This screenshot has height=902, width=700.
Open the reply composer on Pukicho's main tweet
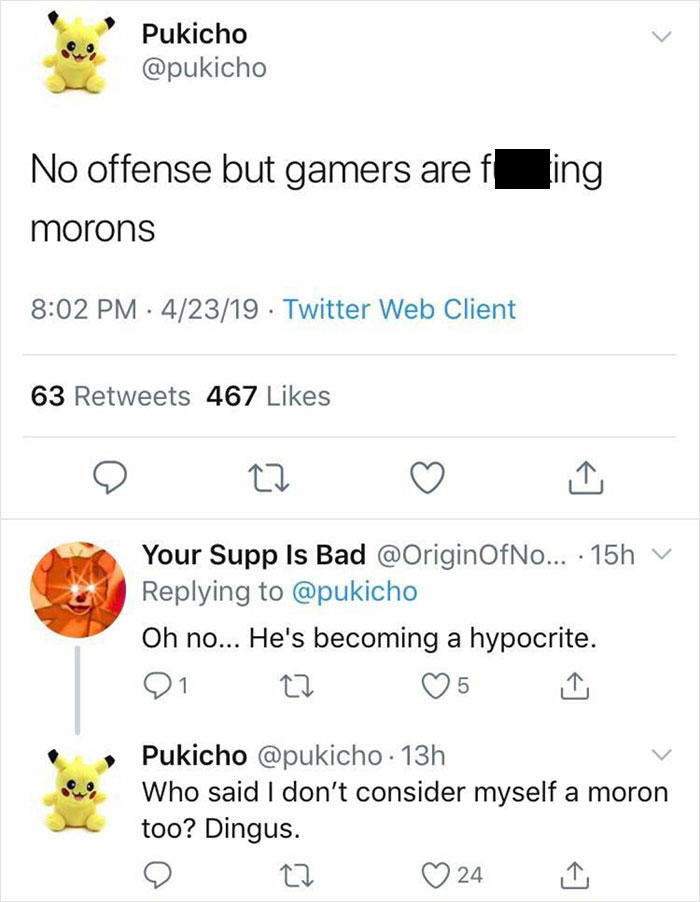tap(111, 478)
